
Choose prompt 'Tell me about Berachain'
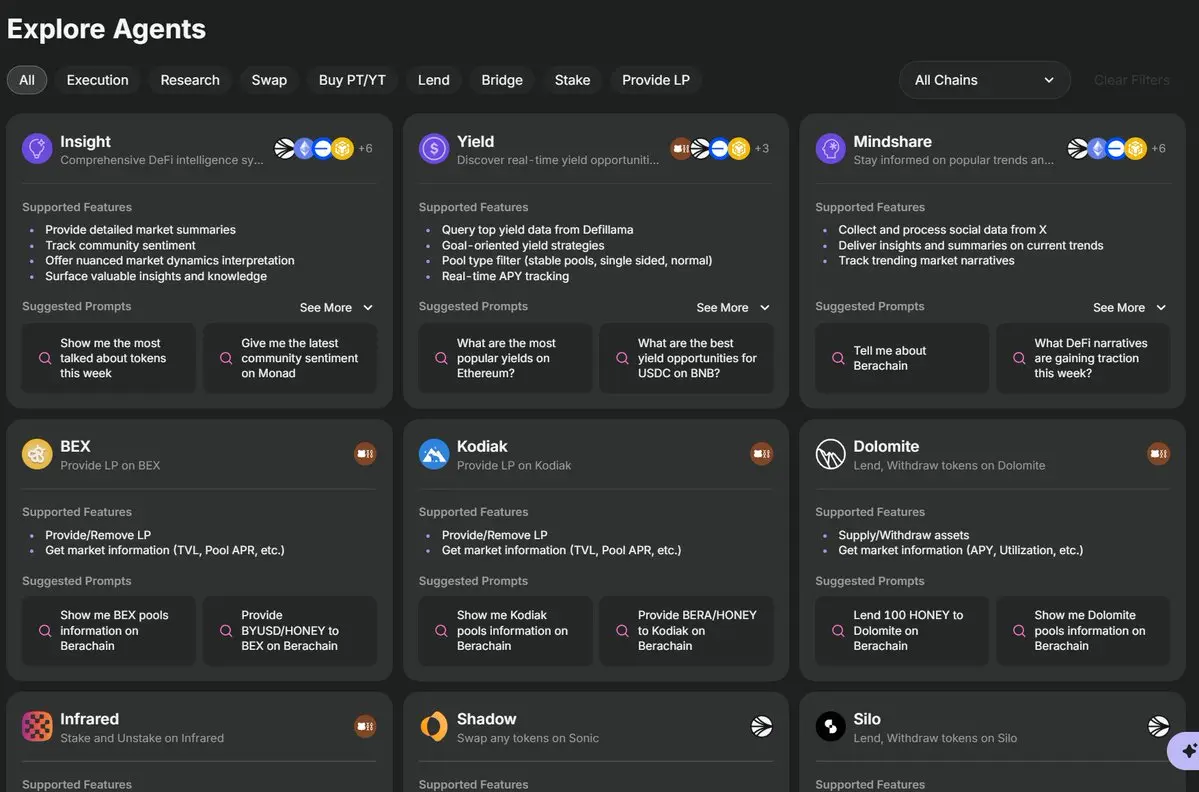pos(902,358)
